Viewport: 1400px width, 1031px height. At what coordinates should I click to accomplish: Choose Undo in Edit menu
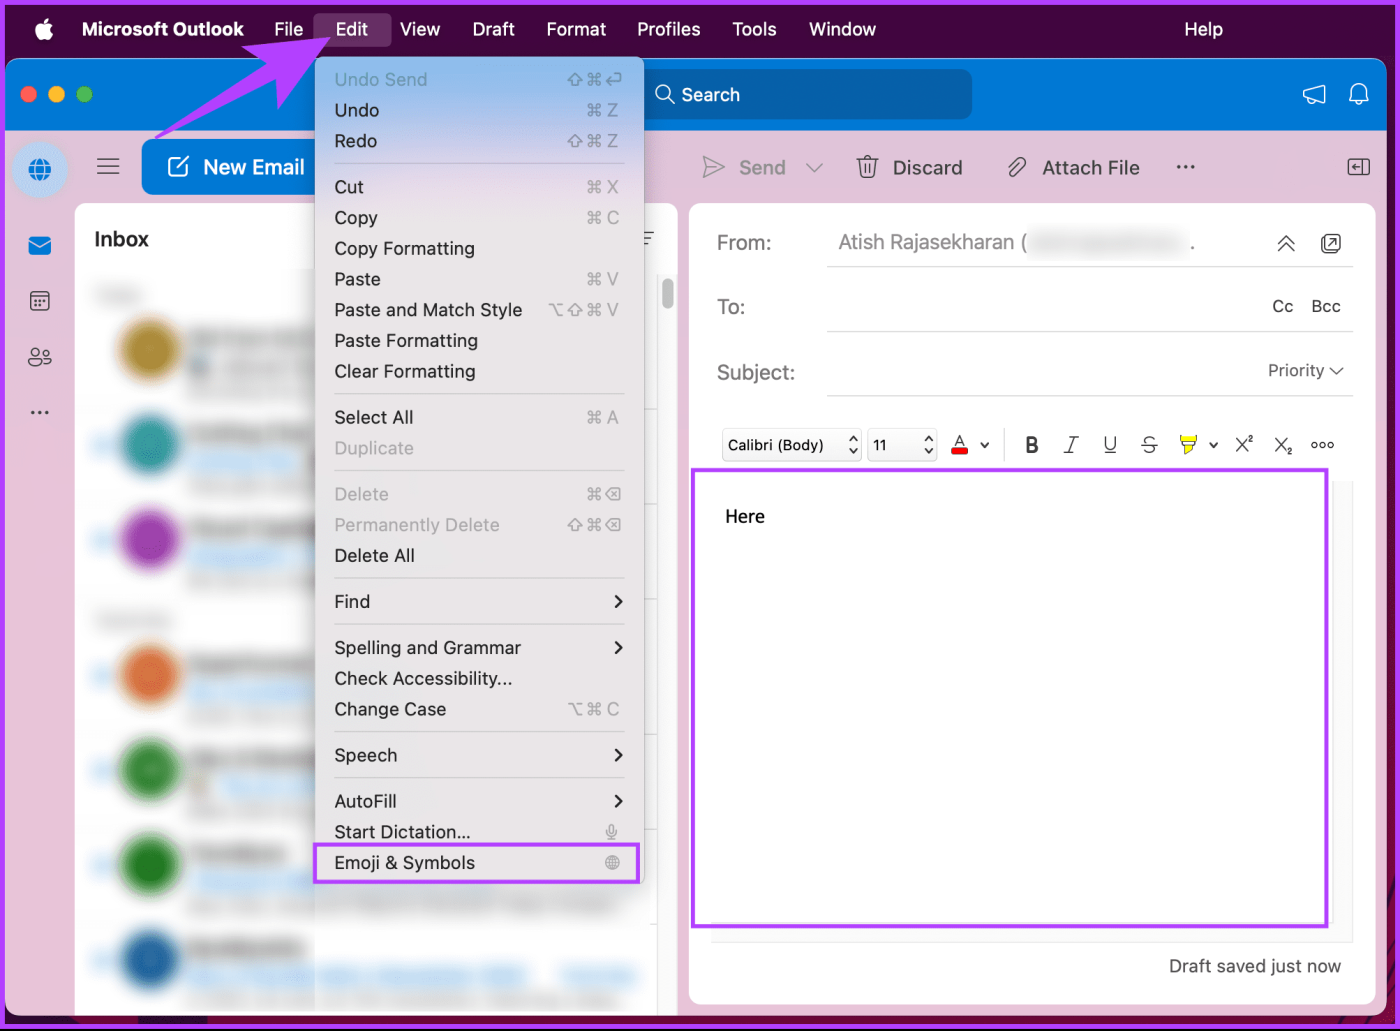[x=479, y=110]
